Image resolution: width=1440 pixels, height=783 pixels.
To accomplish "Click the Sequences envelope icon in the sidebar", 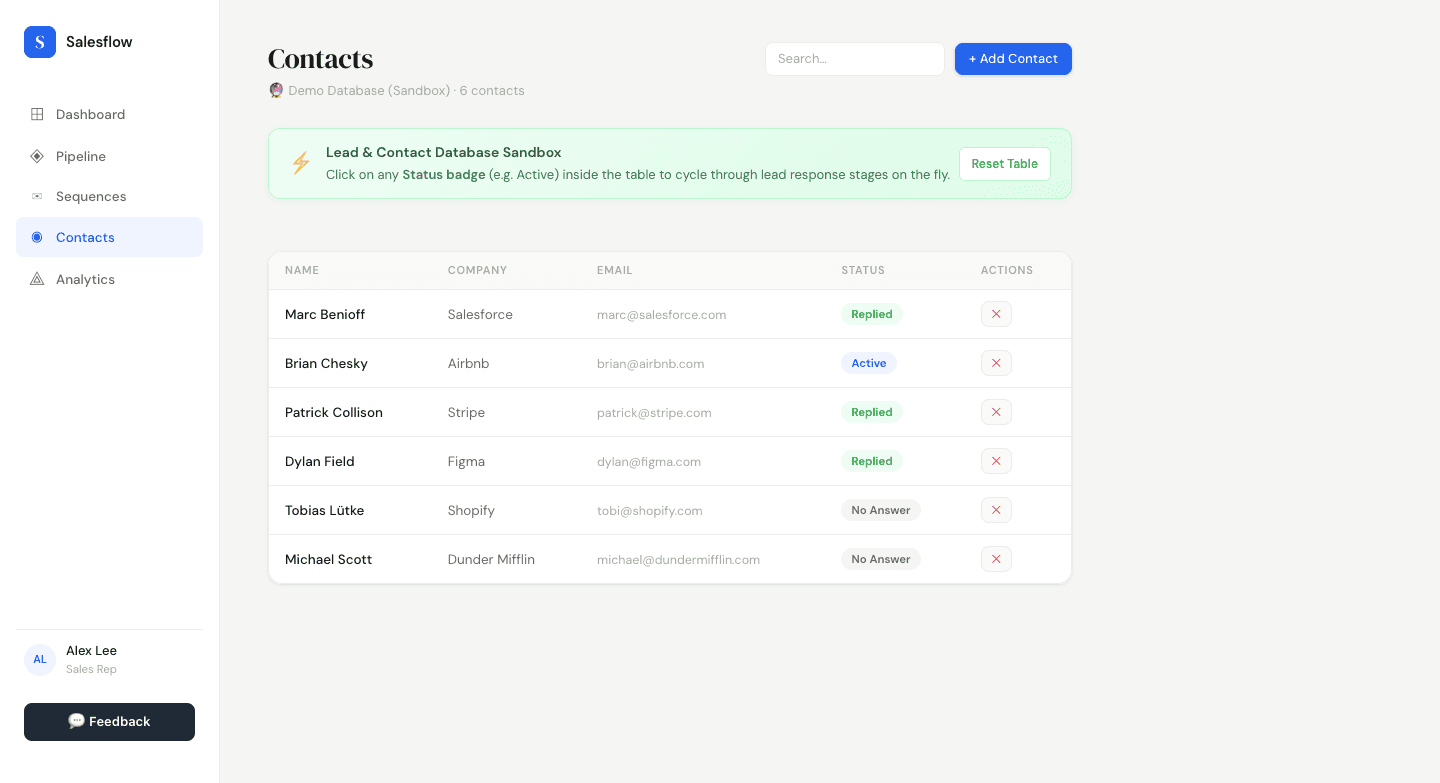I will 37,196.
